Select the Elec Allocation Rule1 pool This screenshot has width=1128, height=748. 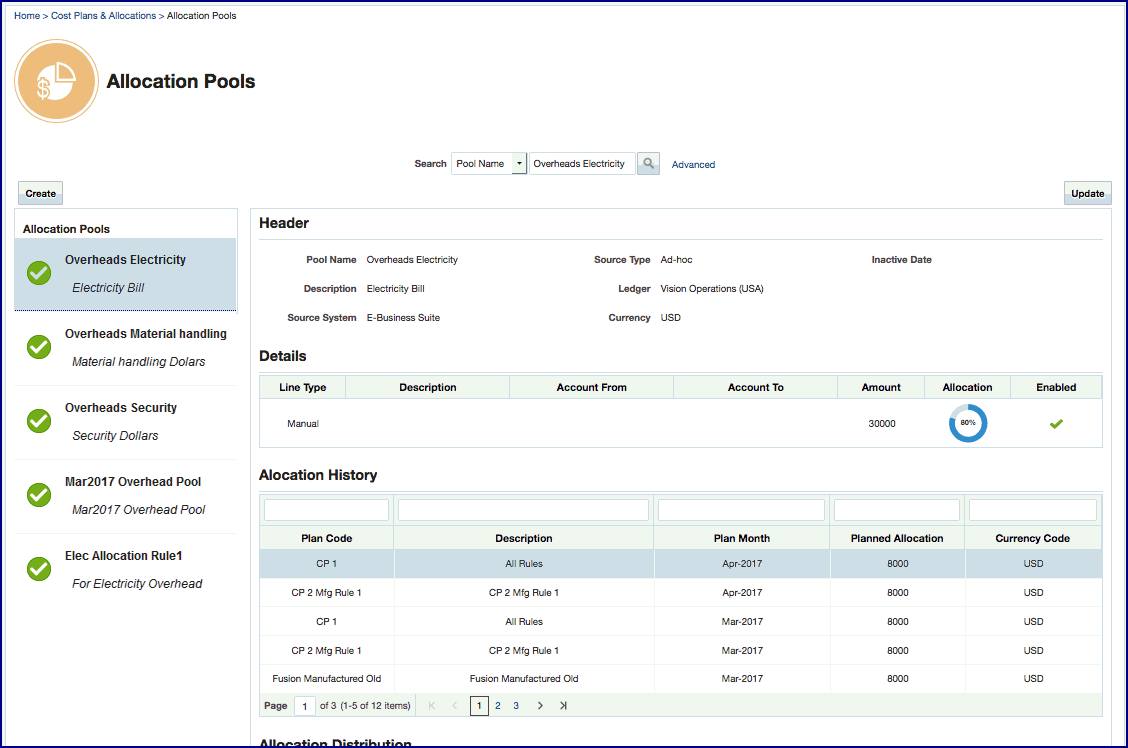pyautogui.click(x=125, y=570)
